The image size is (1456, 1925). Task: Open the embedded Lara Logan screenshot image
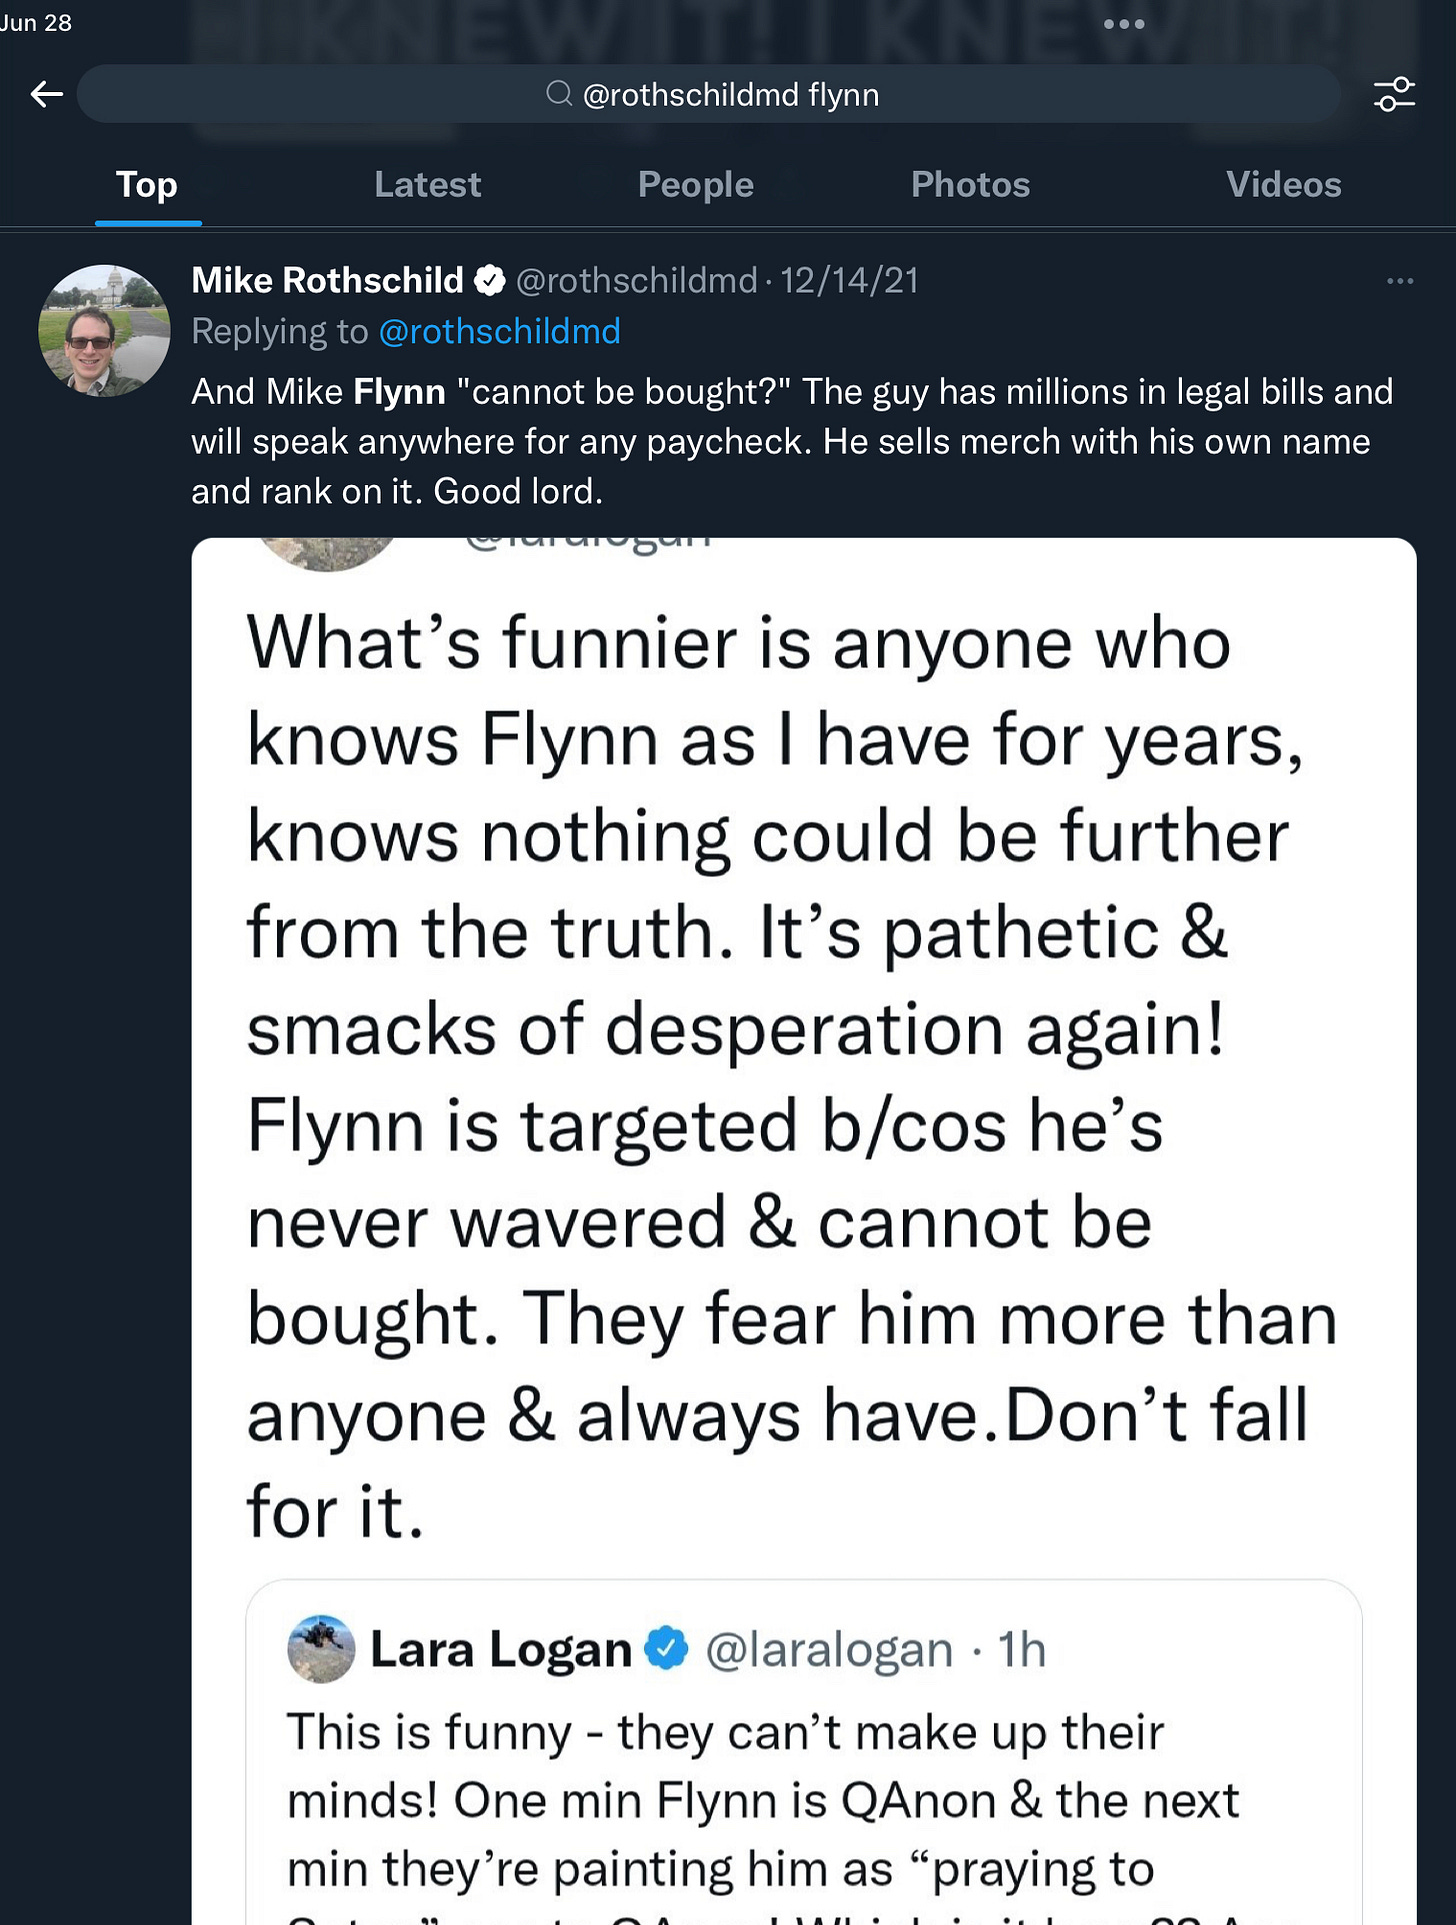(804, 1231)
